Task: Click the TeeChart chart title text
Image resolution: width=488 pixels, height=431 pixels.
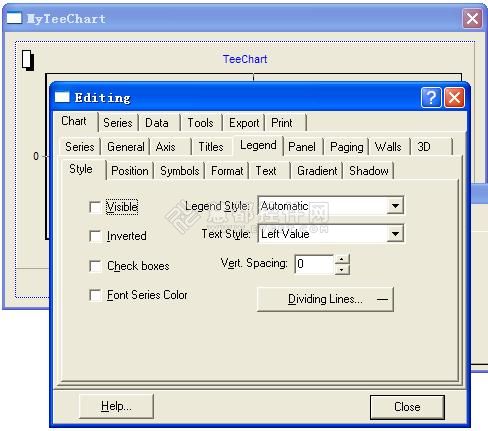Action: pos(245,59)
